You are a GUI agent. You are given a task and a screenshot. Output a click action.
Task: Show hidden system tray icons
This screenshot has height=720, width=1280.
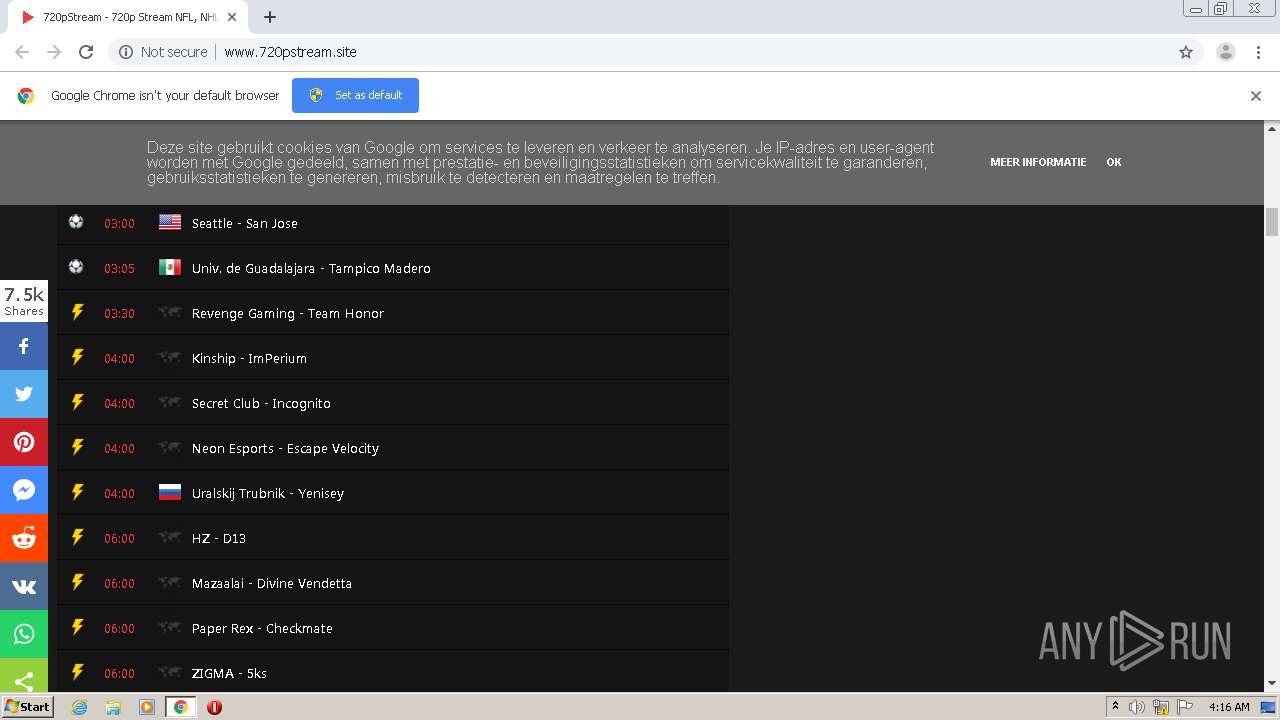pyautogui.click(x=1115, y=707)
